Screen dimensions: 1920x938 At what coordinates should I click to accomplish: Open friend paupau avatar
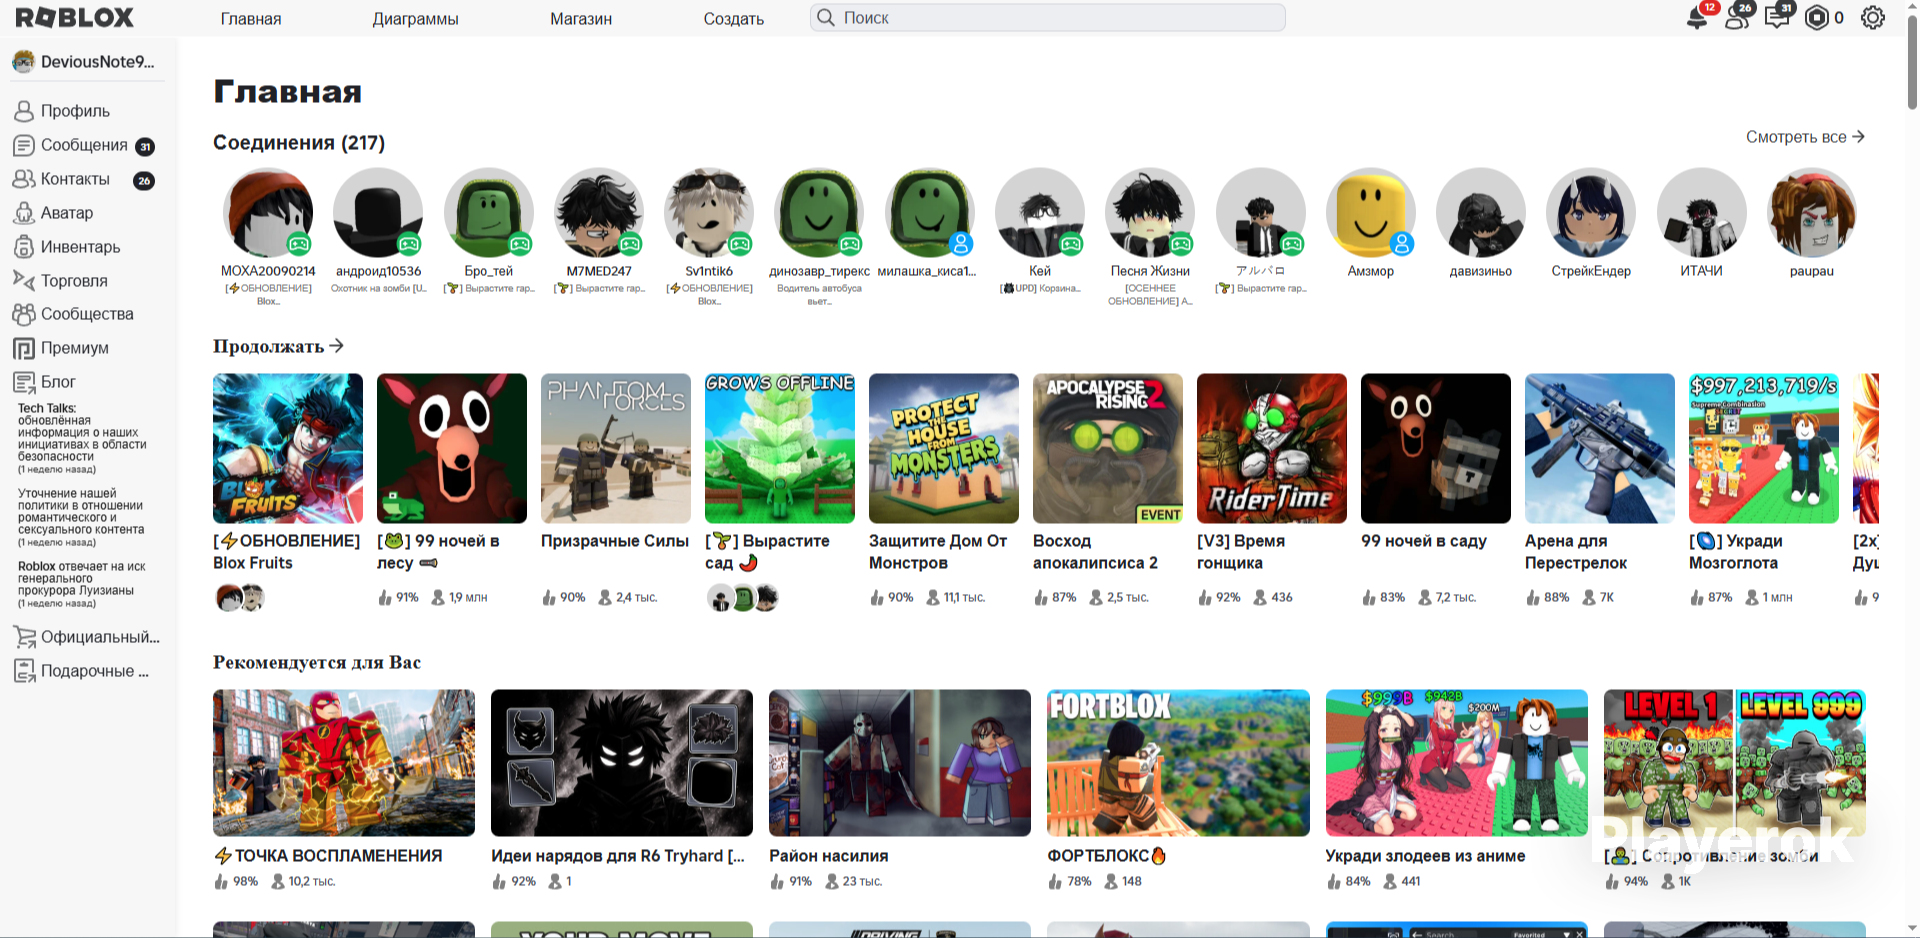click(1812, 213)
